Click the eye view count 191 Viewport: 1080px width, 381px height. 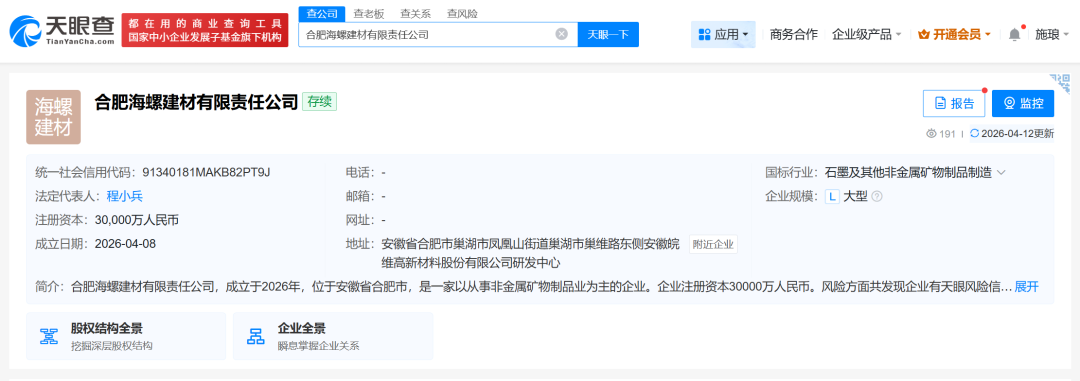941,134
